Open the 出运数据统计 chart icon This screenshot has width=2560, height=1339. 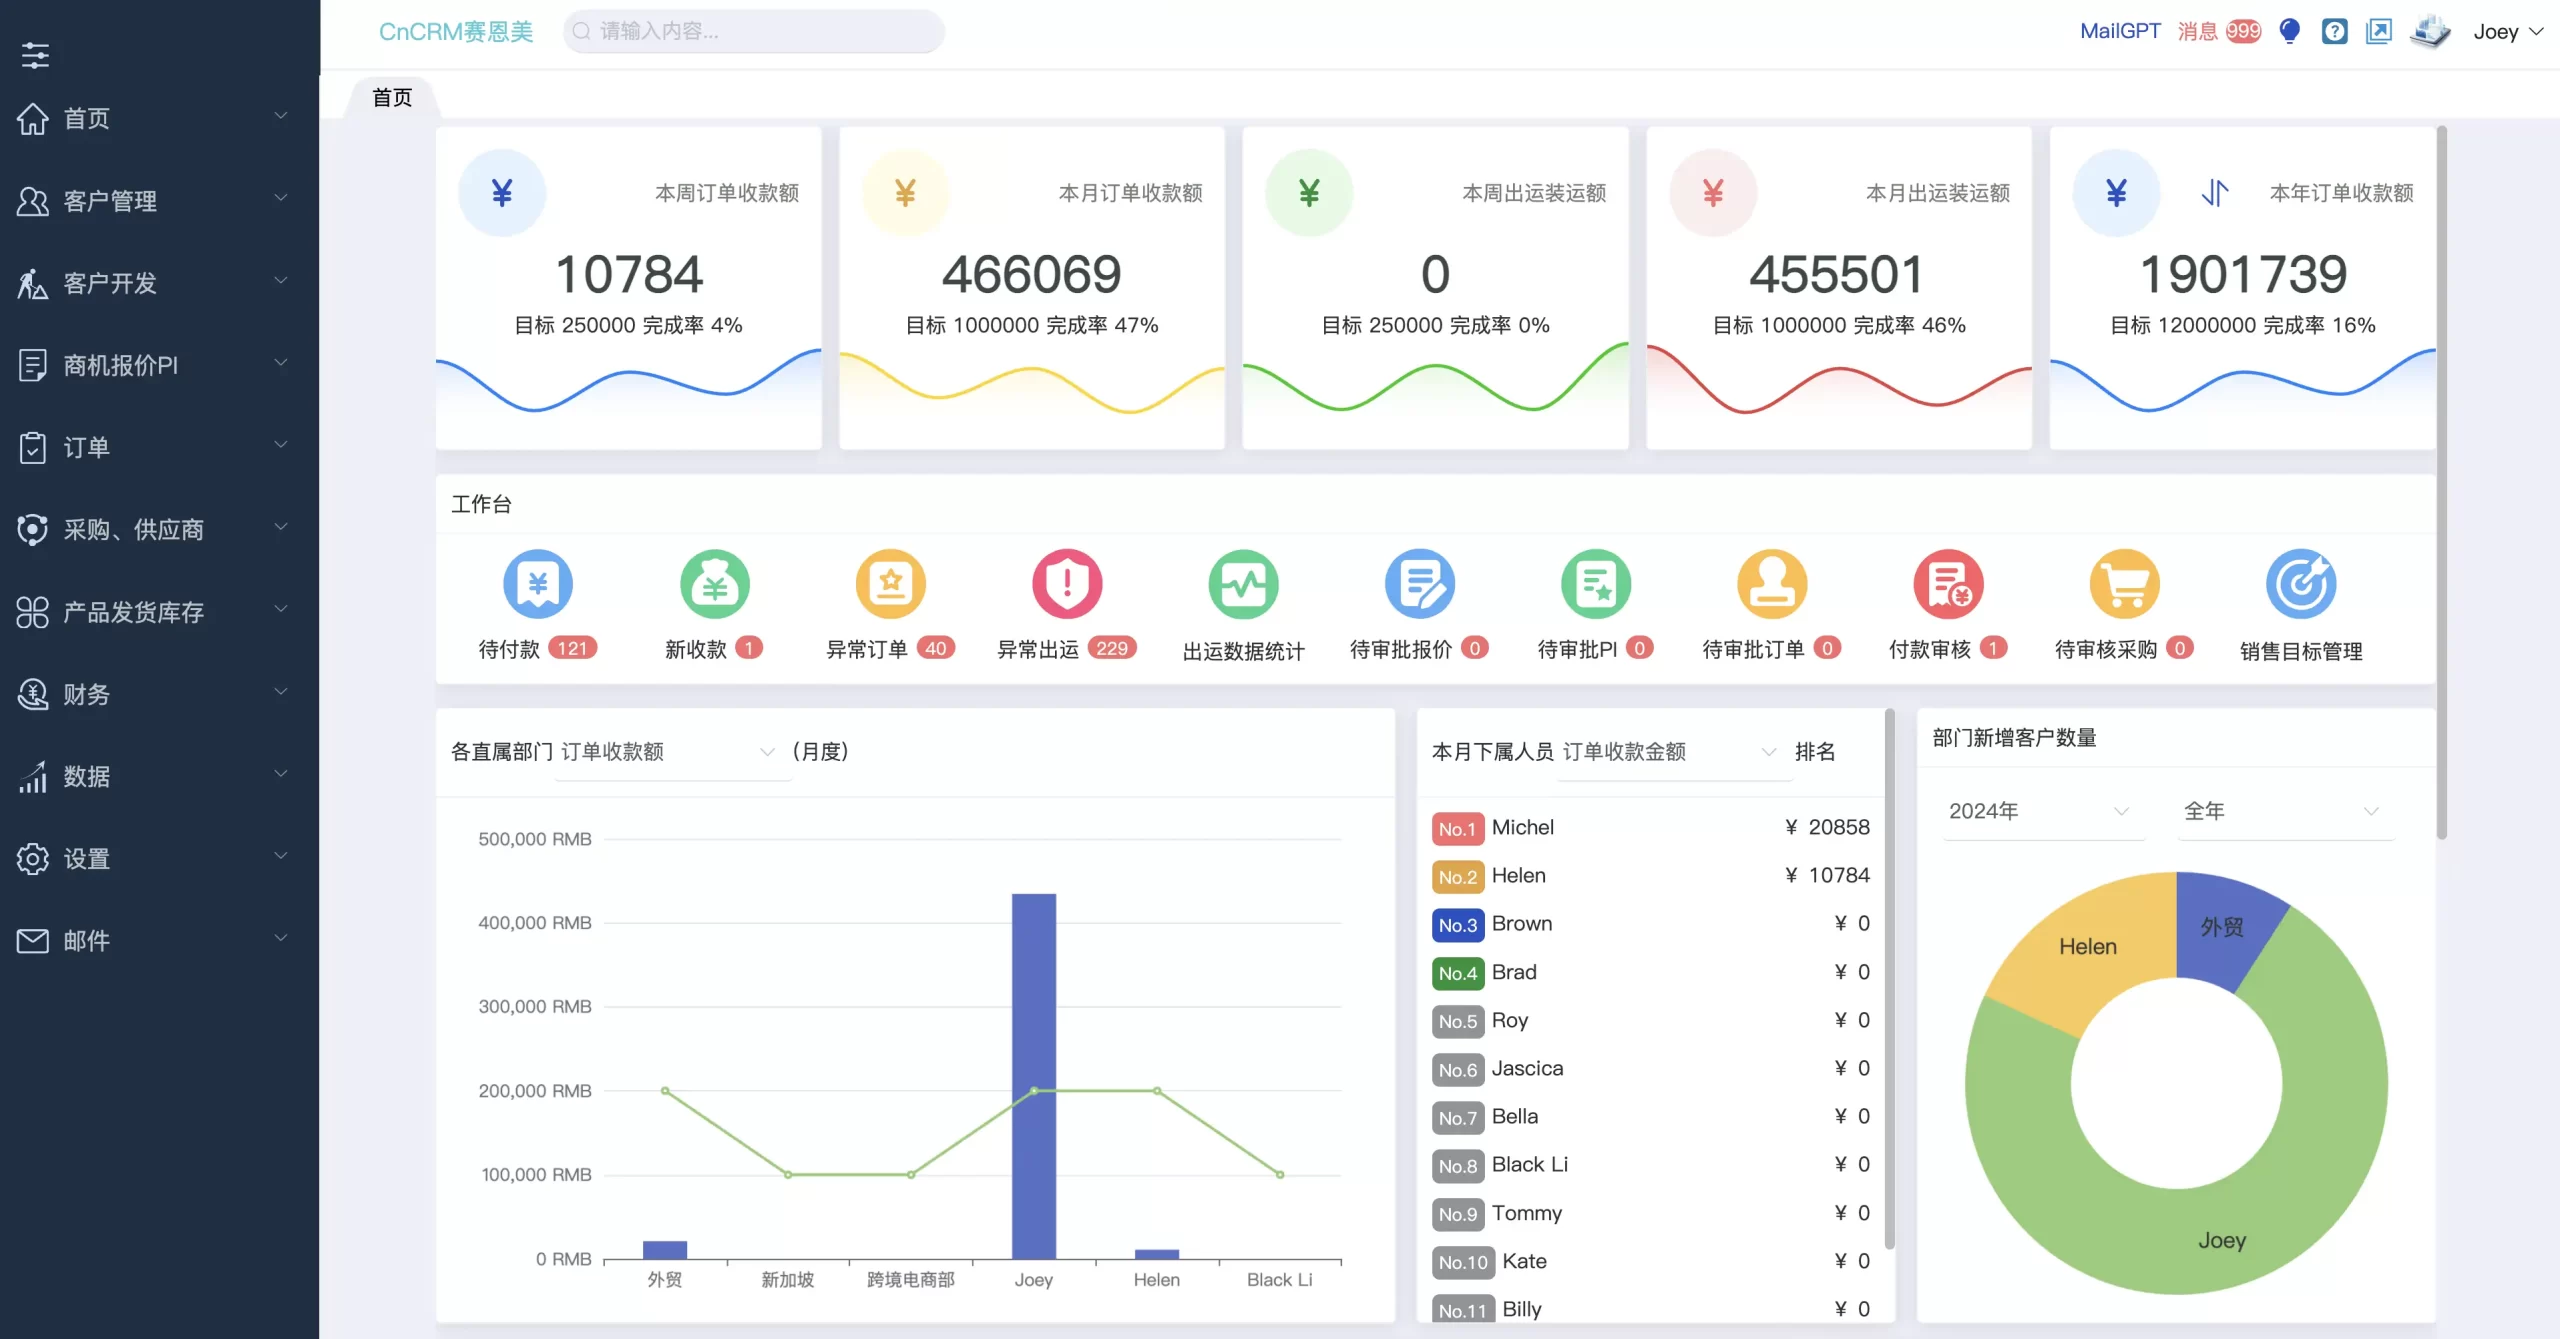click(1243, 584)
